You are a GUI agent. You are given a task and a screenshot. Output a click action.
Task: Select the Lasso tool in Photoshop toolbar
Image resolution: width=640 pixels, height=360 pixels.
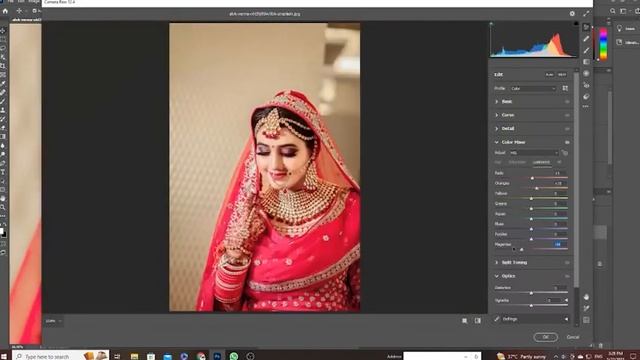(x=3, y=48)
